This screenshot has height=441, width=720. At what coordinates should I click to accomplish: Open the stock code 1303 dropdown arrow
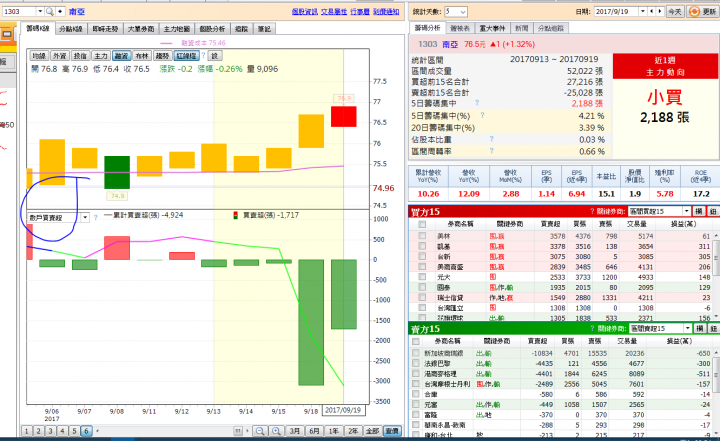pos(40,11)
